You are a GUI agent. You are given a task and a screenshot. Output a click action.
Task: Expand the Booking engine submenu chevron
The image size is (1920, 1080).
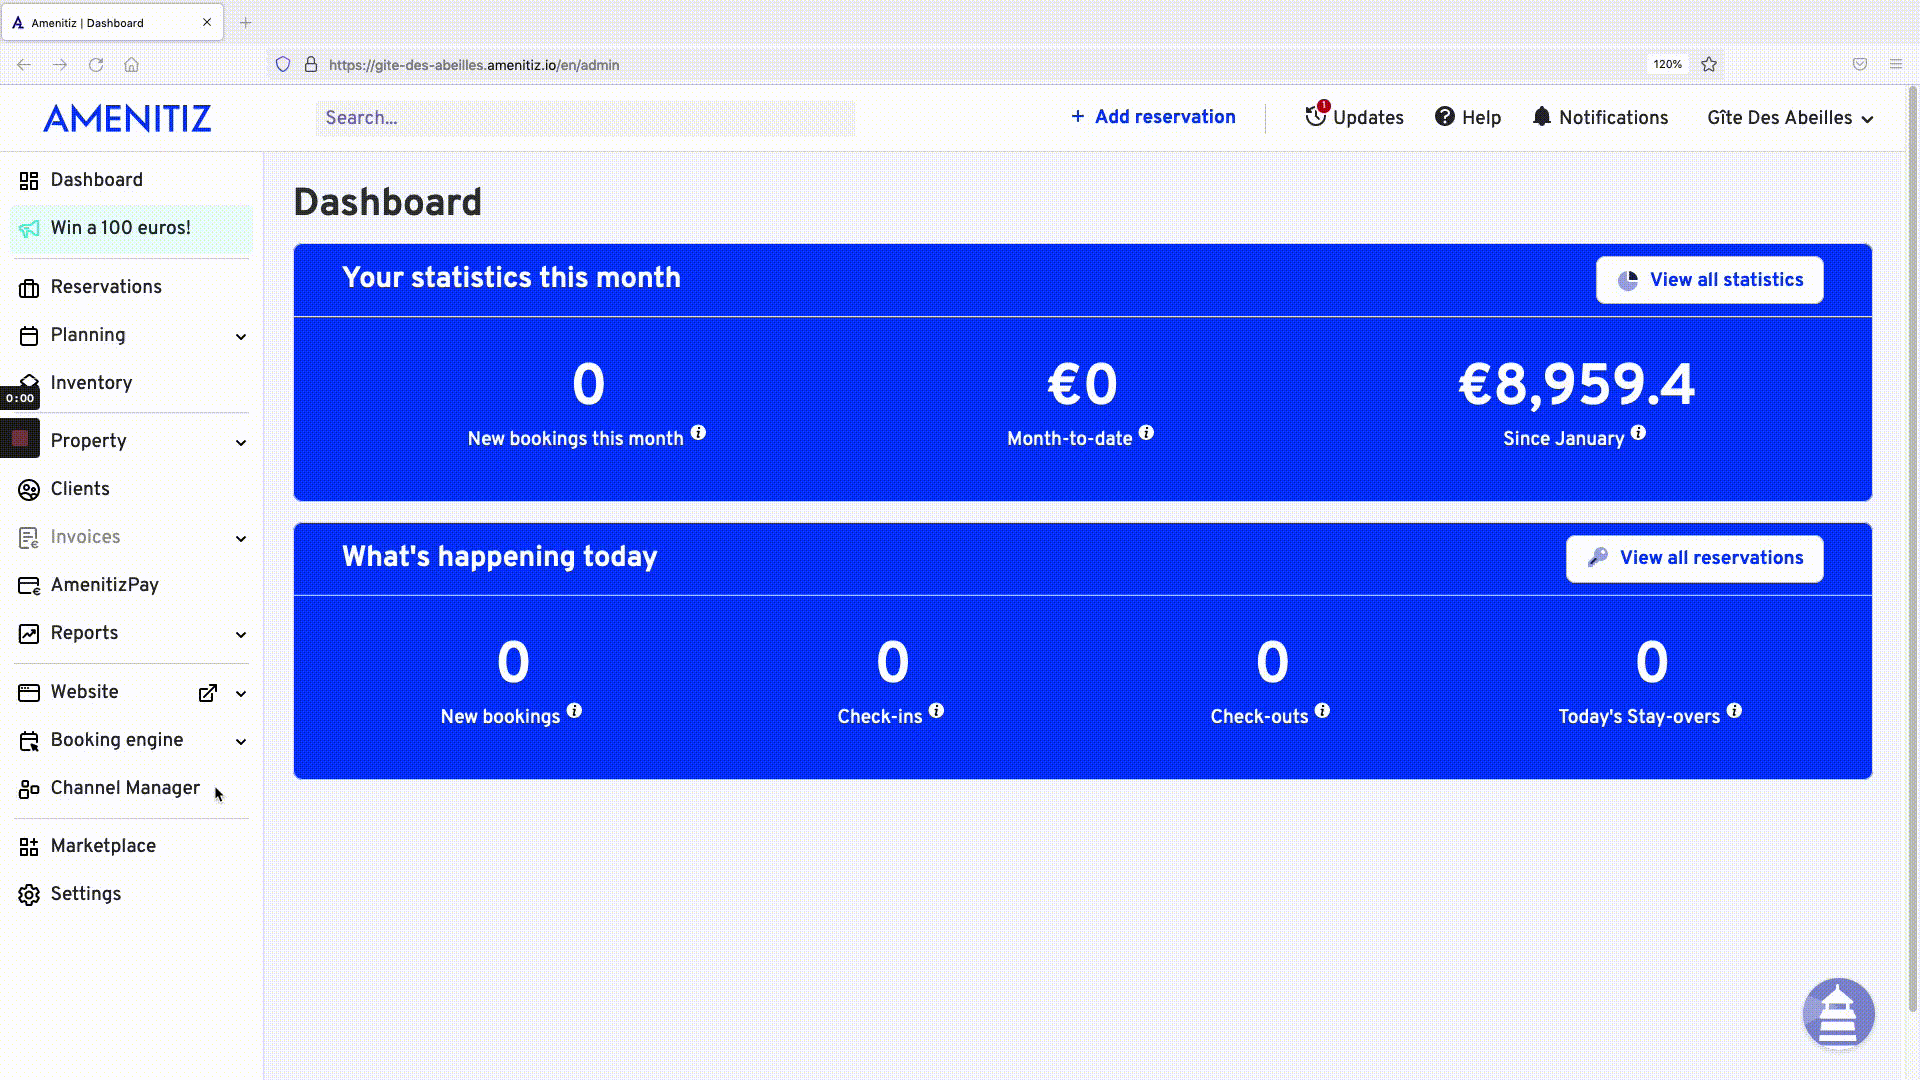point(241,742)
